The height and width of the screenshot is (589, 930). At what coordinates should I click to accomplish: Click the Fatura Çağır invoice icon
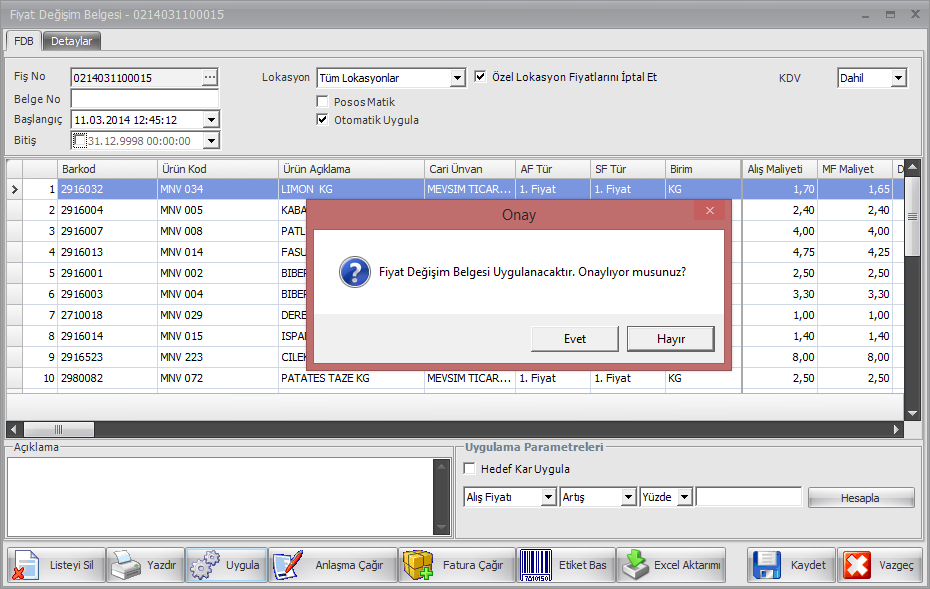point(417,566)
